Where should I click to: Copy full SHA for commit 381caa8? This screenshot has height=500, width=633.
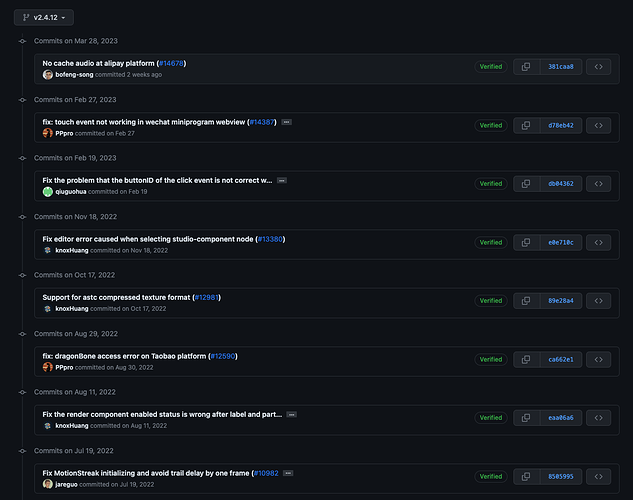point(526,67)
